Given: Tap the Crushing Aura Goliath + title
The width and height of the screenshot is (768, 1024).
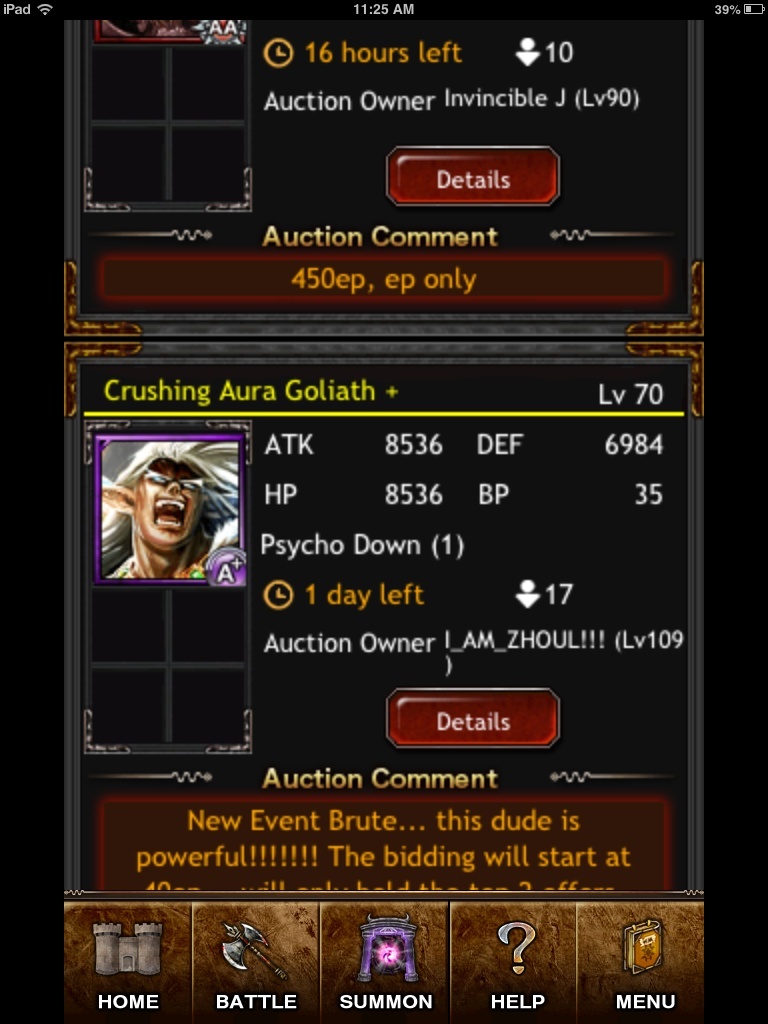Looking at the screenshot, I should point(251,391).
